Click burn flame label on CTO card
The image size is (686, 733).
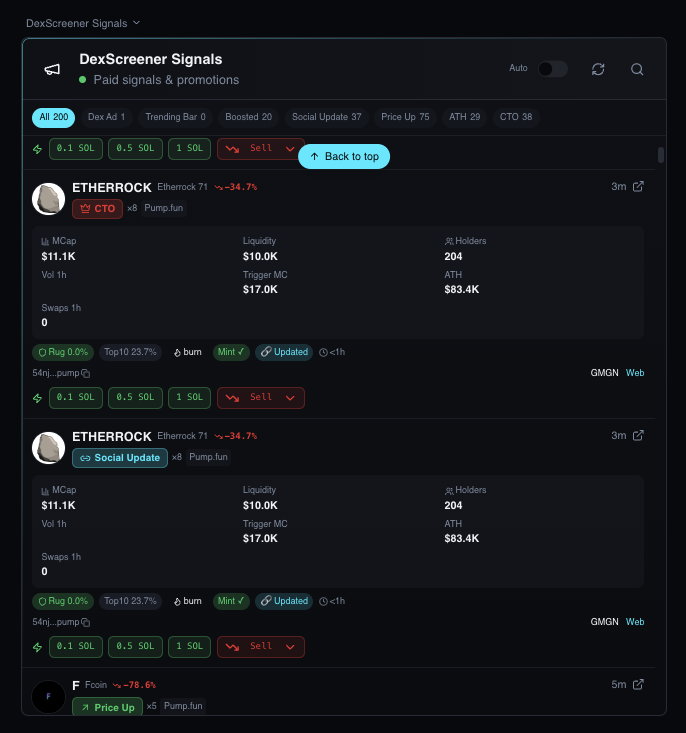(188, 352)
